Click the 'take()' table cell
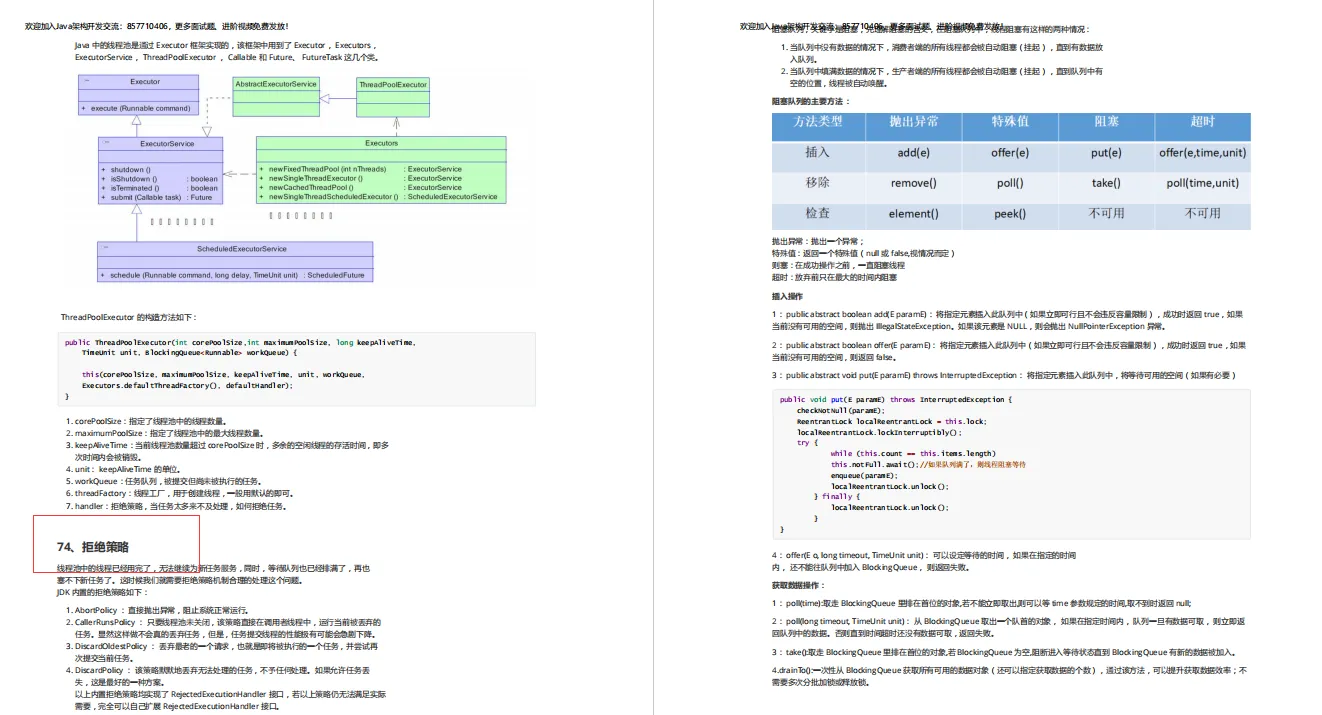 pos(1106,183)
